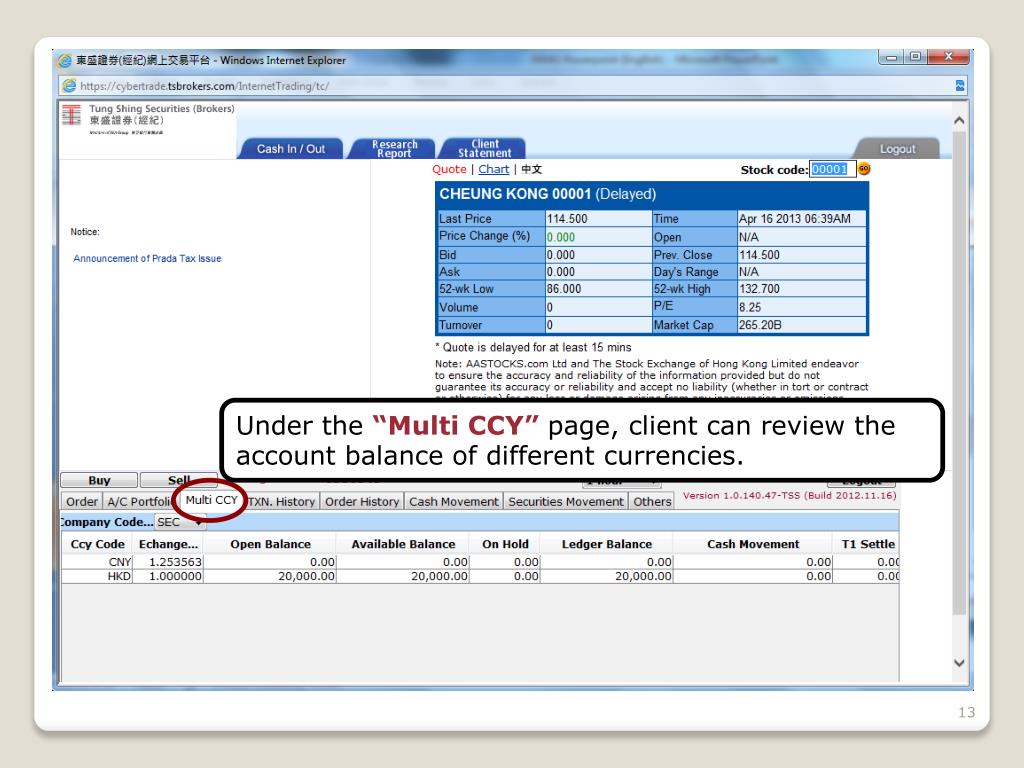Image resolution: width=1024 pixels, height=768 pixels.
Task: Click the Stock code input field
Action: pos(832,169)
